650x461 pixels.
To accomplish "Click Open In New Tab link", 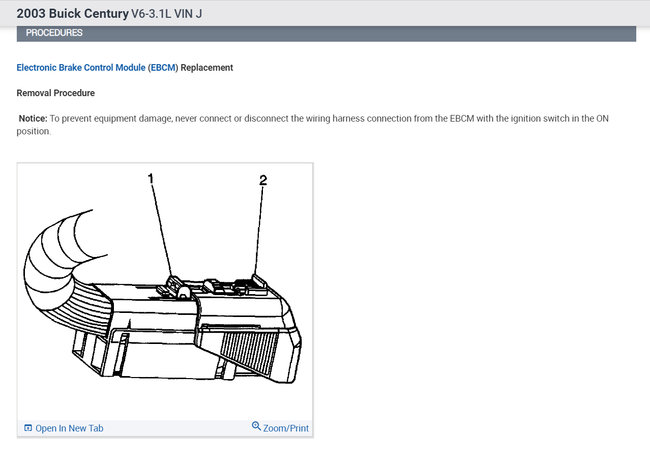I will tap(69, 428).
